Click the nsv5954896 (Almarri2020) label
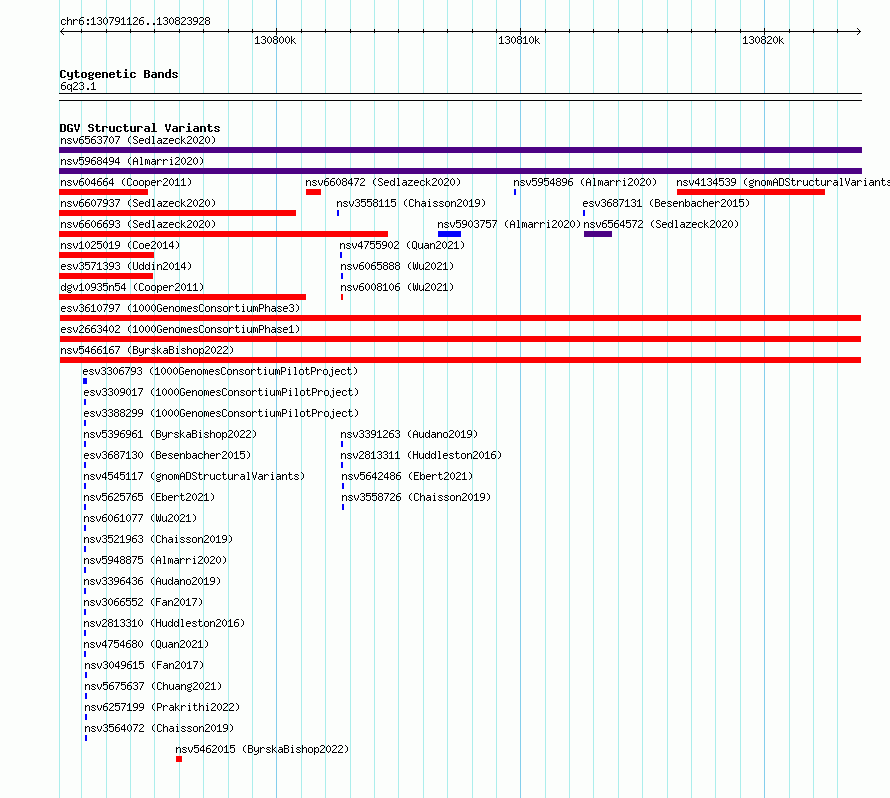Image resolution: width=890 pixels, height=798 pixels. click(x=585, y=182)
